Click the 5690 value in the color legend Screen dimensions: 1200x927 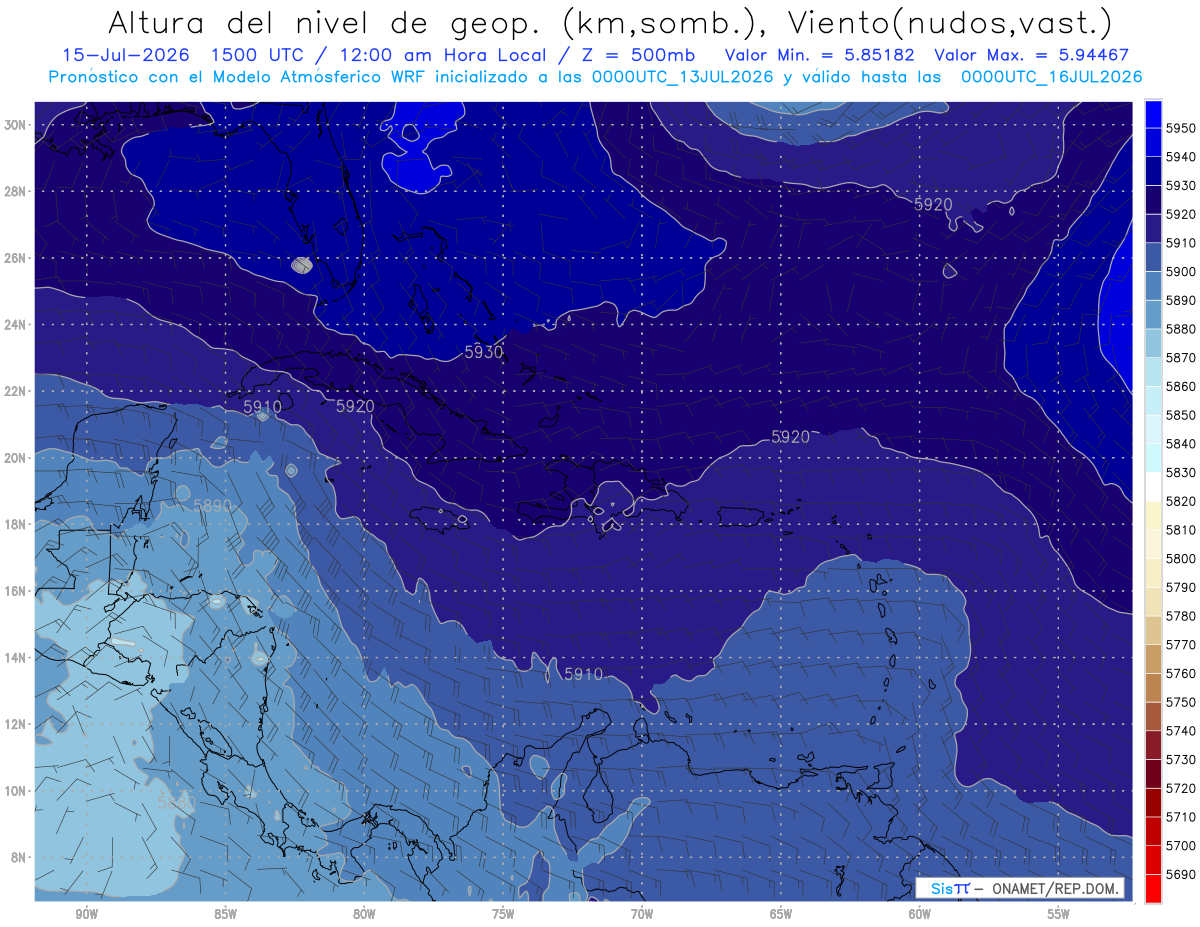click(1181, 874)
